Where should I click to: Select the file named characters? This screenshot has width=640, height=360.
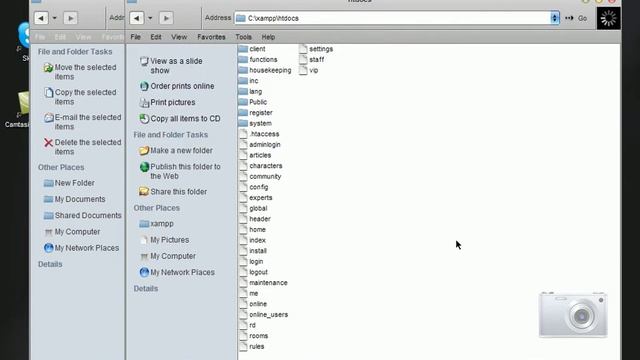(x=266, y=166)
